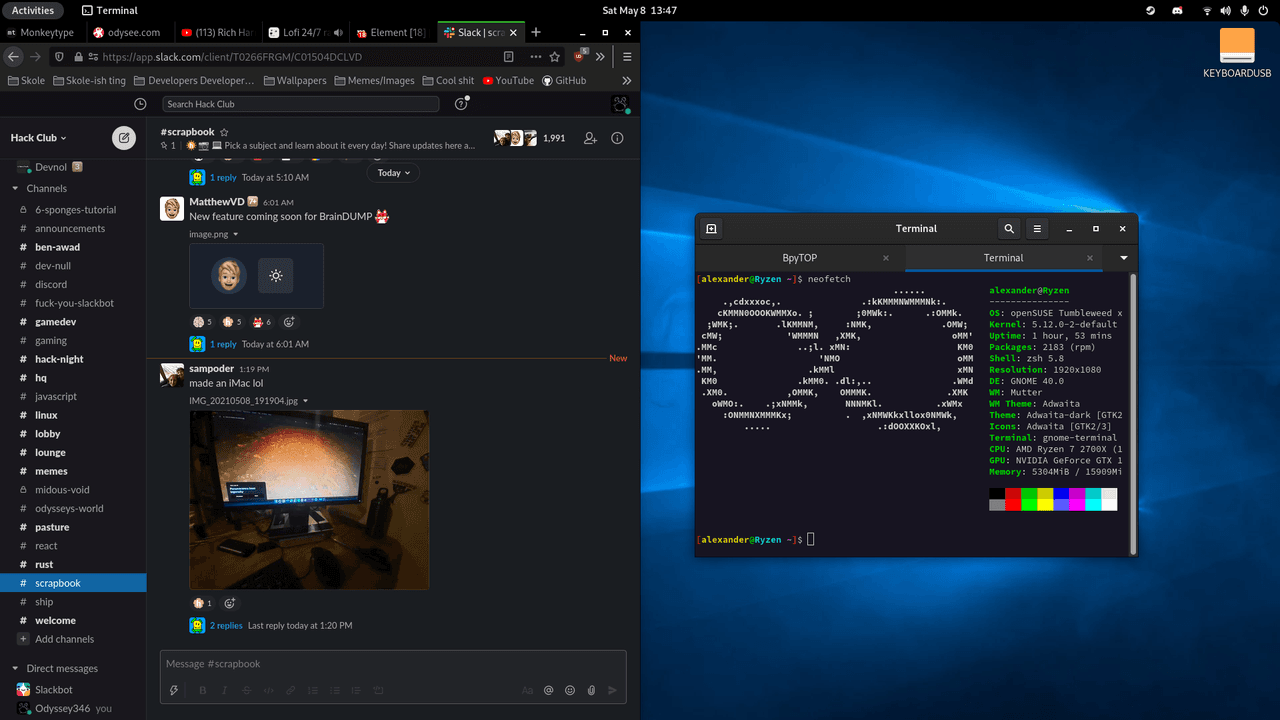Open Slack history clock icon
The width and height of the screenshot is (1280, 720).
[x=140, y=104]
